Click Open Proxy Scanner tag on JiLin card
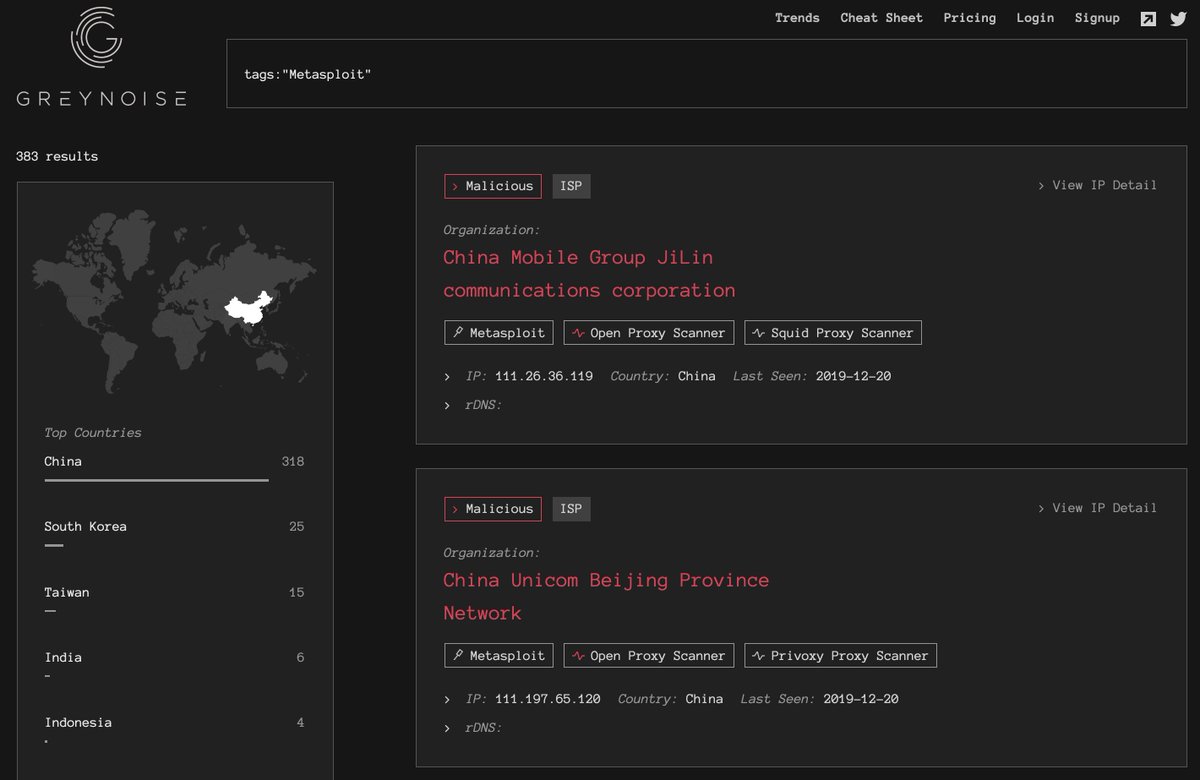The height and width of the screenshot is (780, 1200). tap(649, 333)
